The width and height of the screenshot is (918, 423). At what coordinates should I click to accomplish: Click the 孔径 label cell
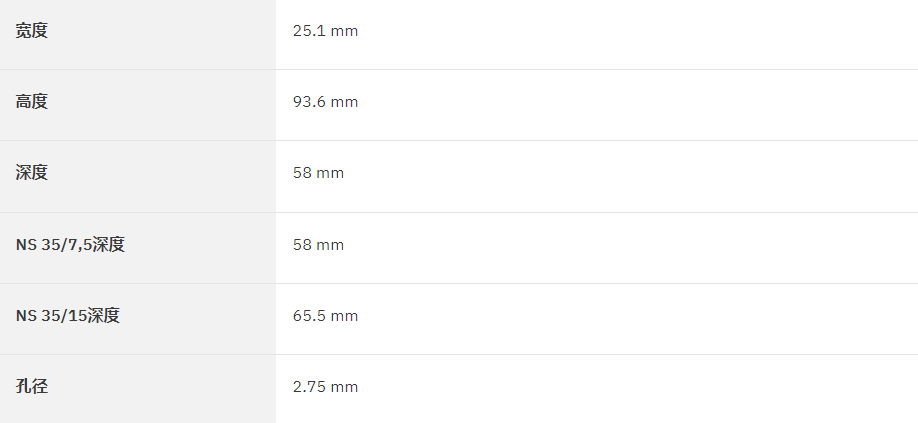pos(138,389)
